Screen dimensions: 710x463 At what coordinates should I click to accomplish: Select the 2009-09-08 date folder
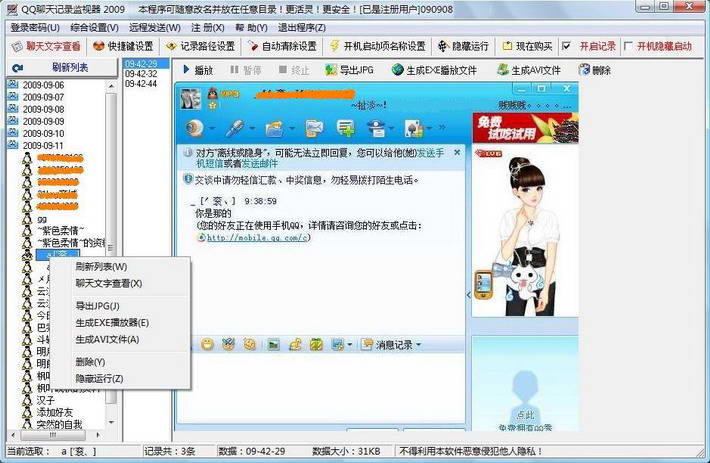(x=43, y=110)
